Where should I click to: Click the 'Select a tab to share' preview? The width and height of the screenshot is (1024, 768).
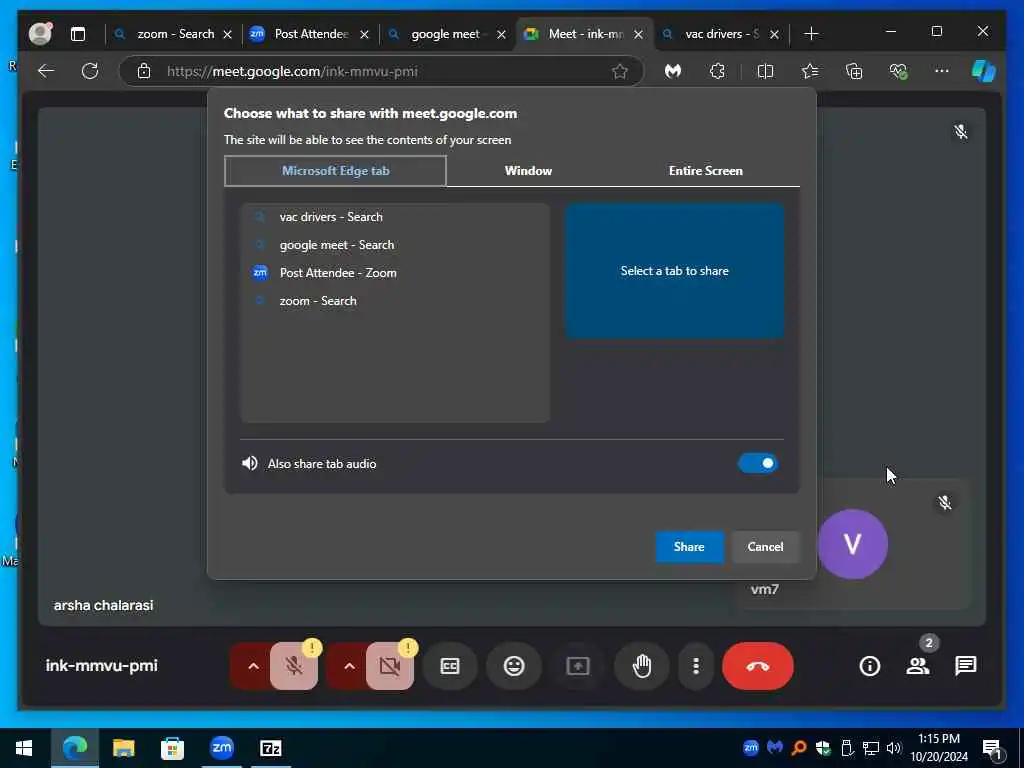[x=675, y=270]
